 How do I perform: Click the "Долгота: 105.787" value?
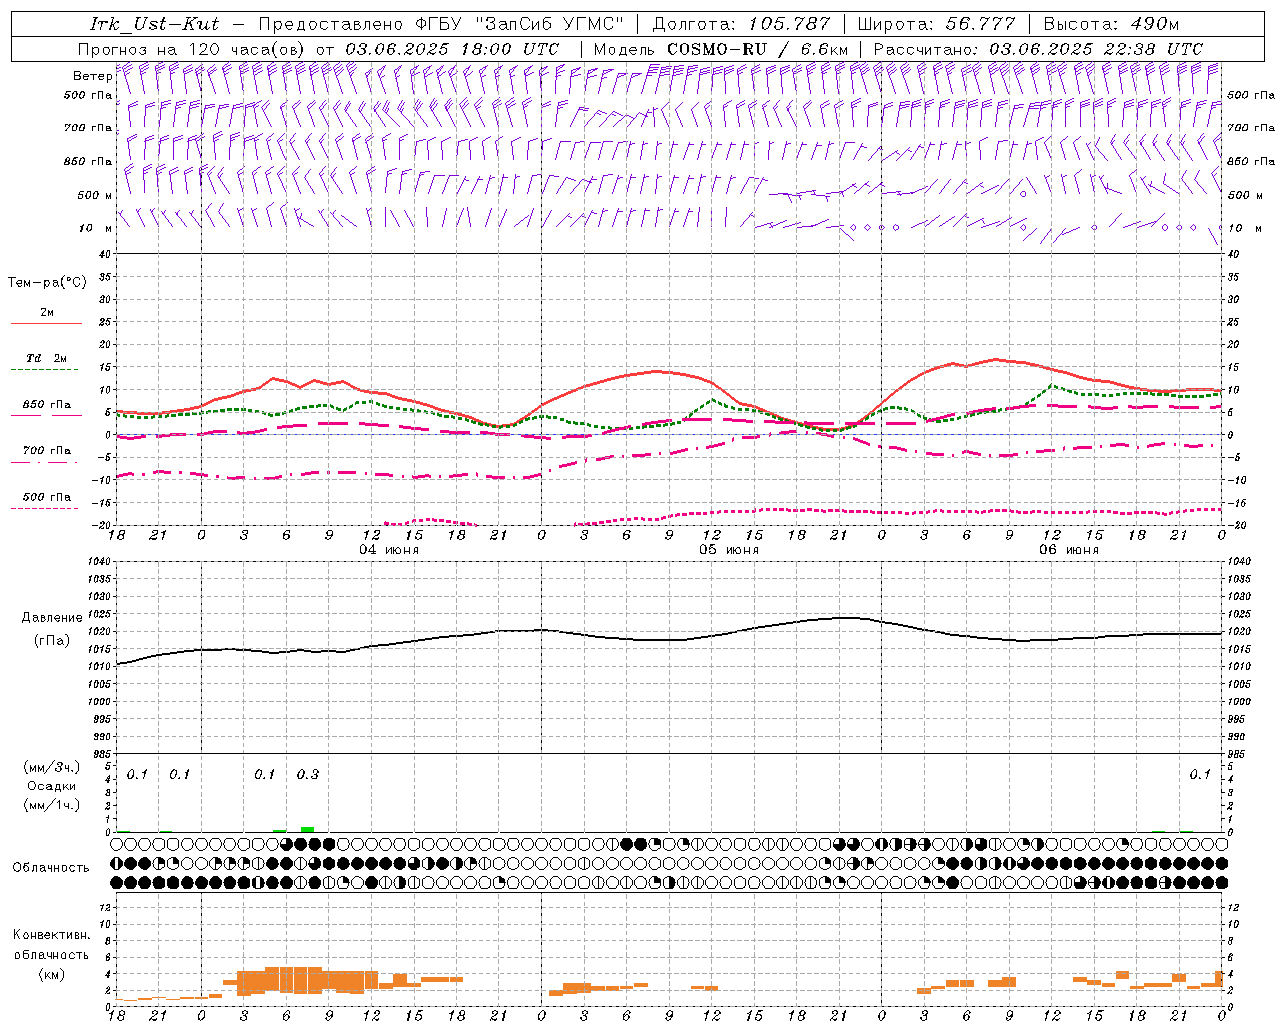pos(741,24)
